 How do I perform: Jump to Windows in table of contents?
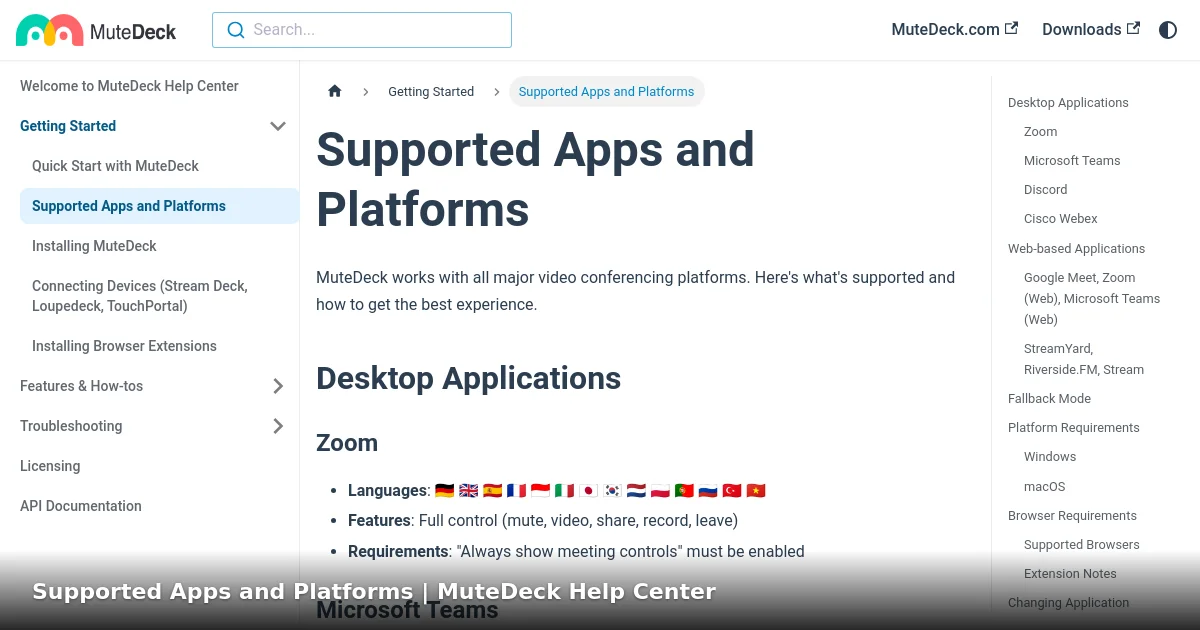tap(1050, 457)
